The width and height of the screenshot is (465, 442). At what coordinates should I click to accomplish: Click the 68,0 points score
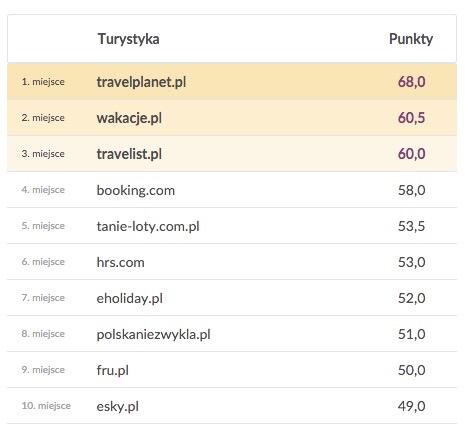tap(412, 82)
